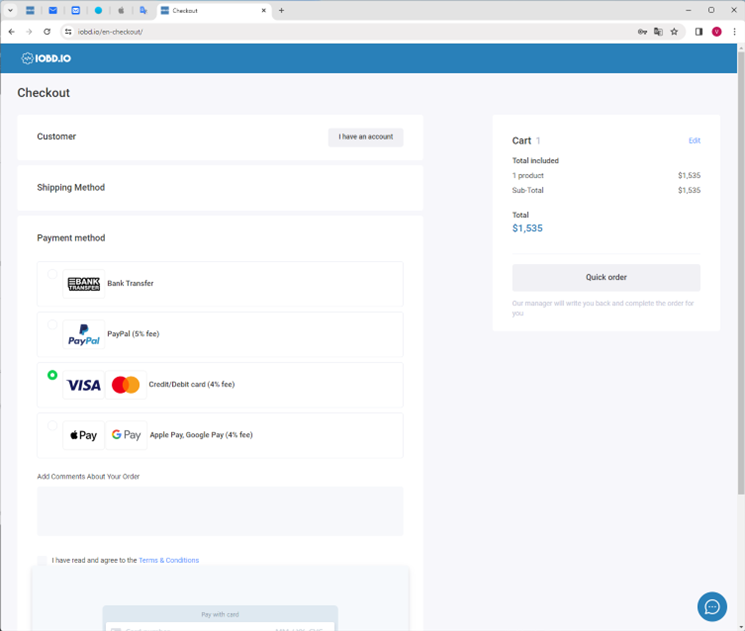Click the IOBD.IO logo in header
Screen dimensions: 745x631
(46, 58)
